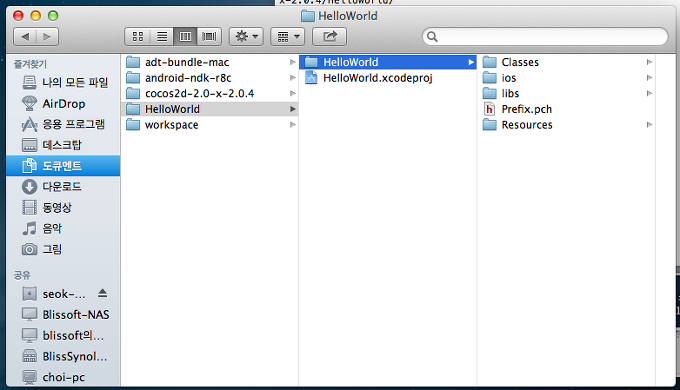Select Documents (도큐멘트) in sidebar
The image size is (680, 390).
click(63, 166)
